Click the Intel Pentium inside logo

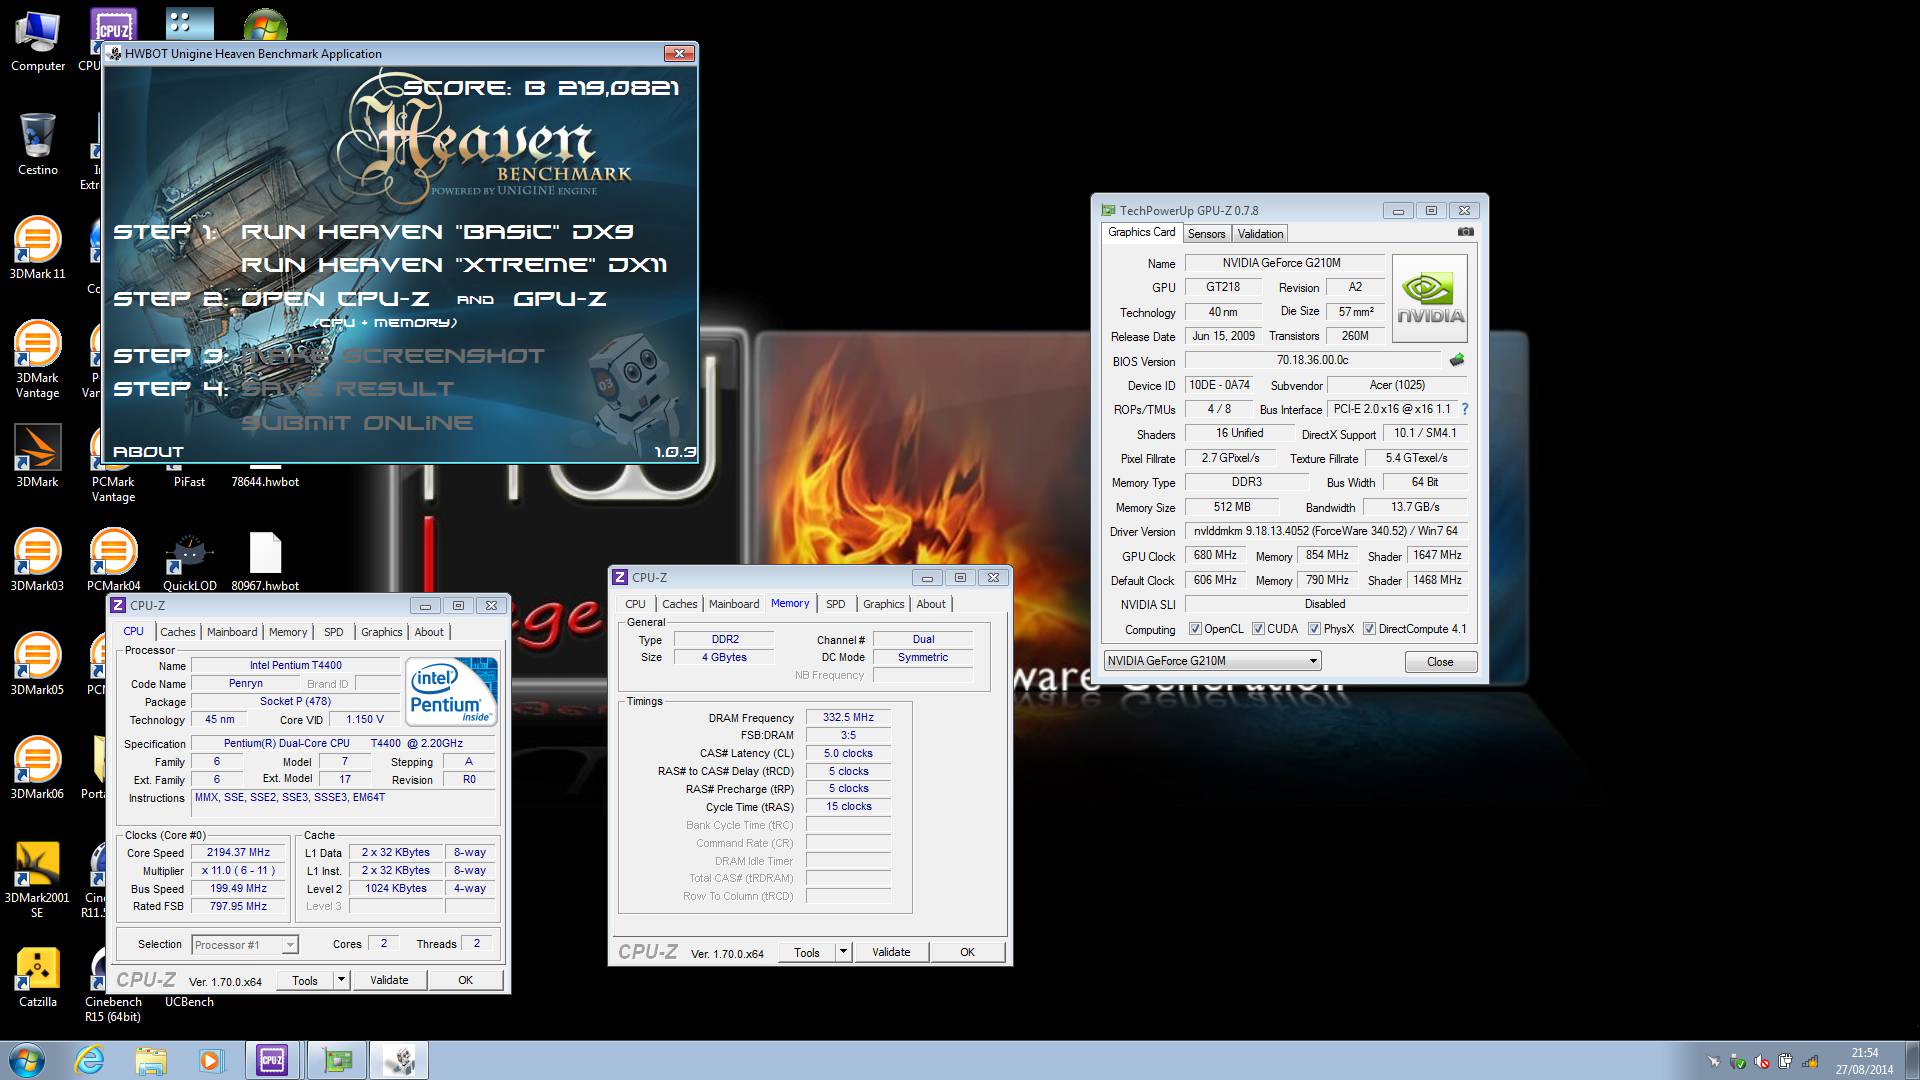(451, 692)
